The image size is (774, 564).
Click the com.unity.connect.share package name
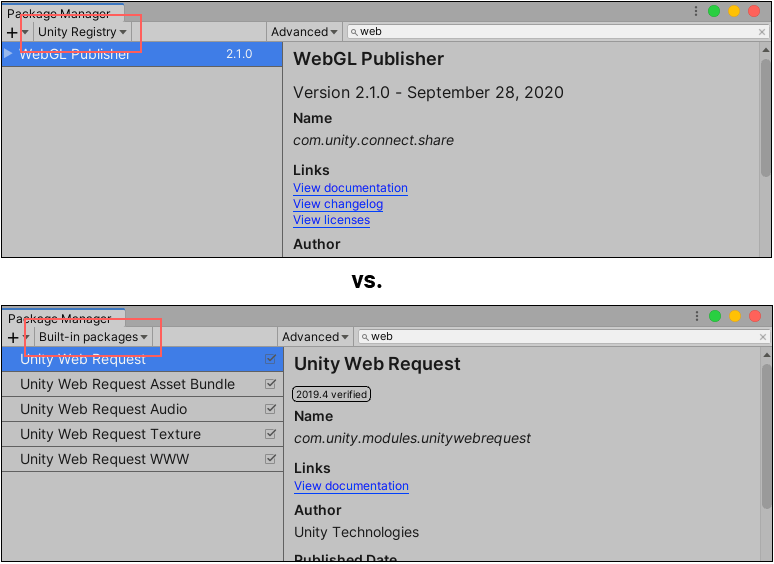[373, 141]
